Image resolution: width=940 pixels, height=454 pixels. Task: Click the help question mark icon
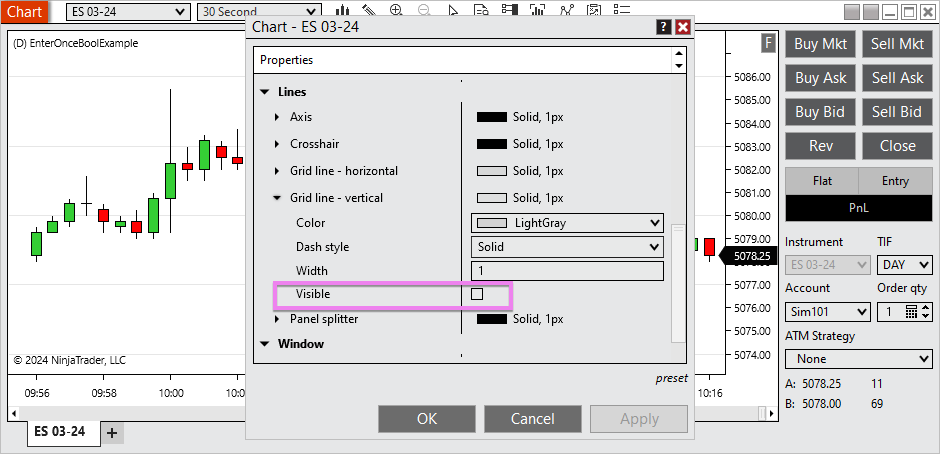pyautogui.click(x=663, y=27)
